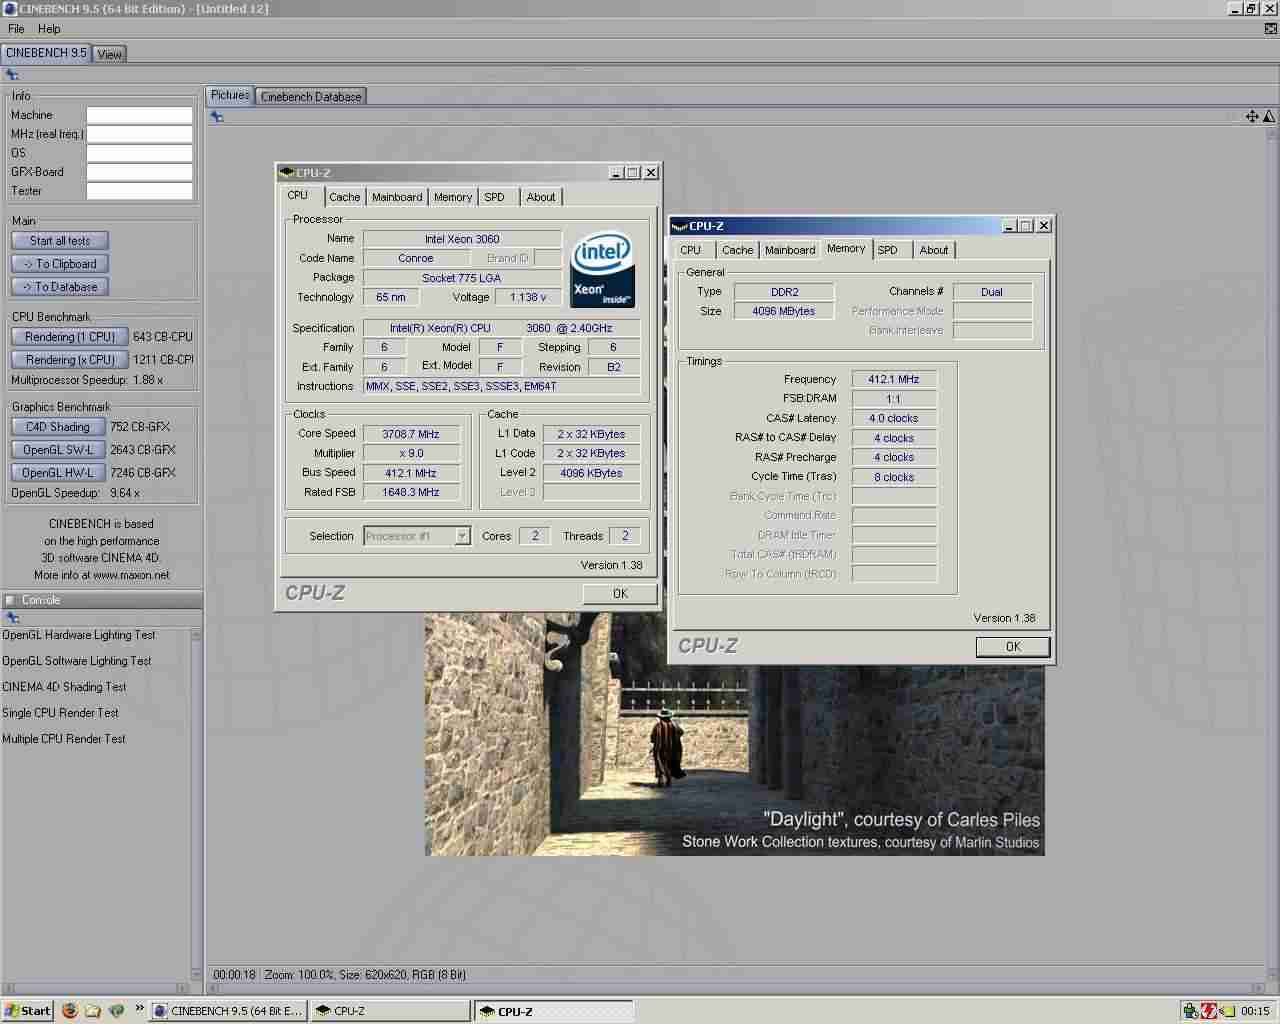The height and width of the screenshot is (1024, 1280).
Task: Select the CINEBENCH 9.5 tab
Action: tap(46, 53)
